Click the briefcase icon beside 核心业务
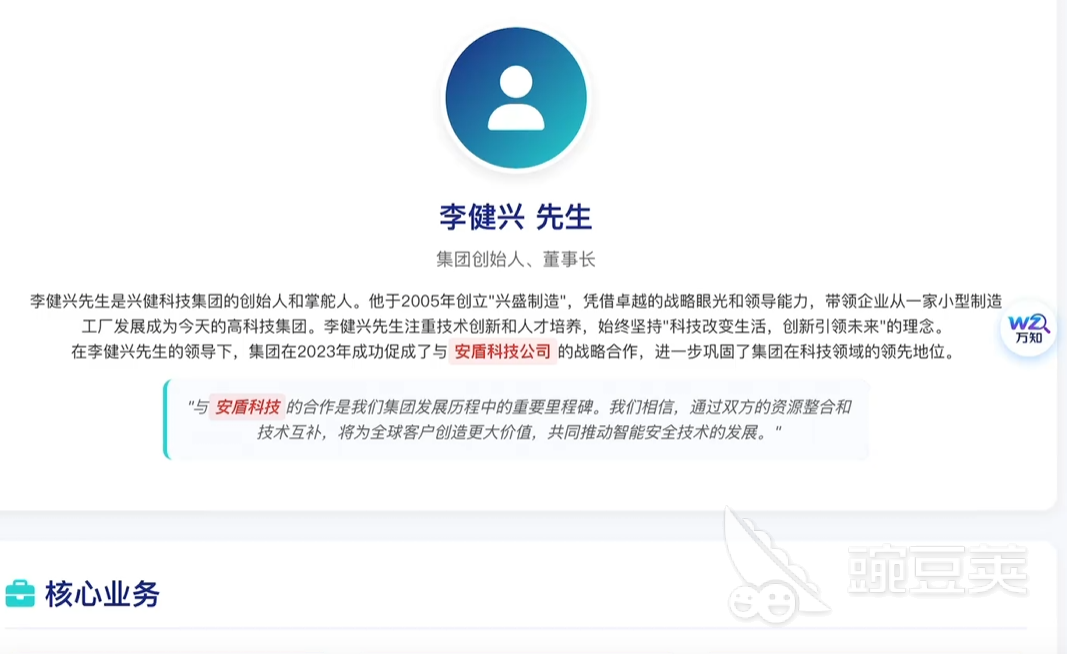 point(20,593)
